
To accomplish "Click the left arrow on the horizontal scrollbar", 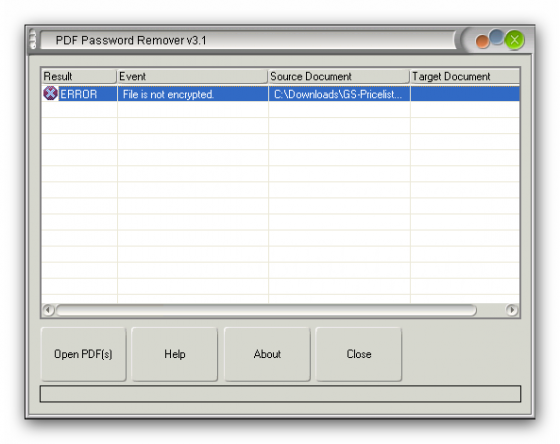I will click(48, 310).
